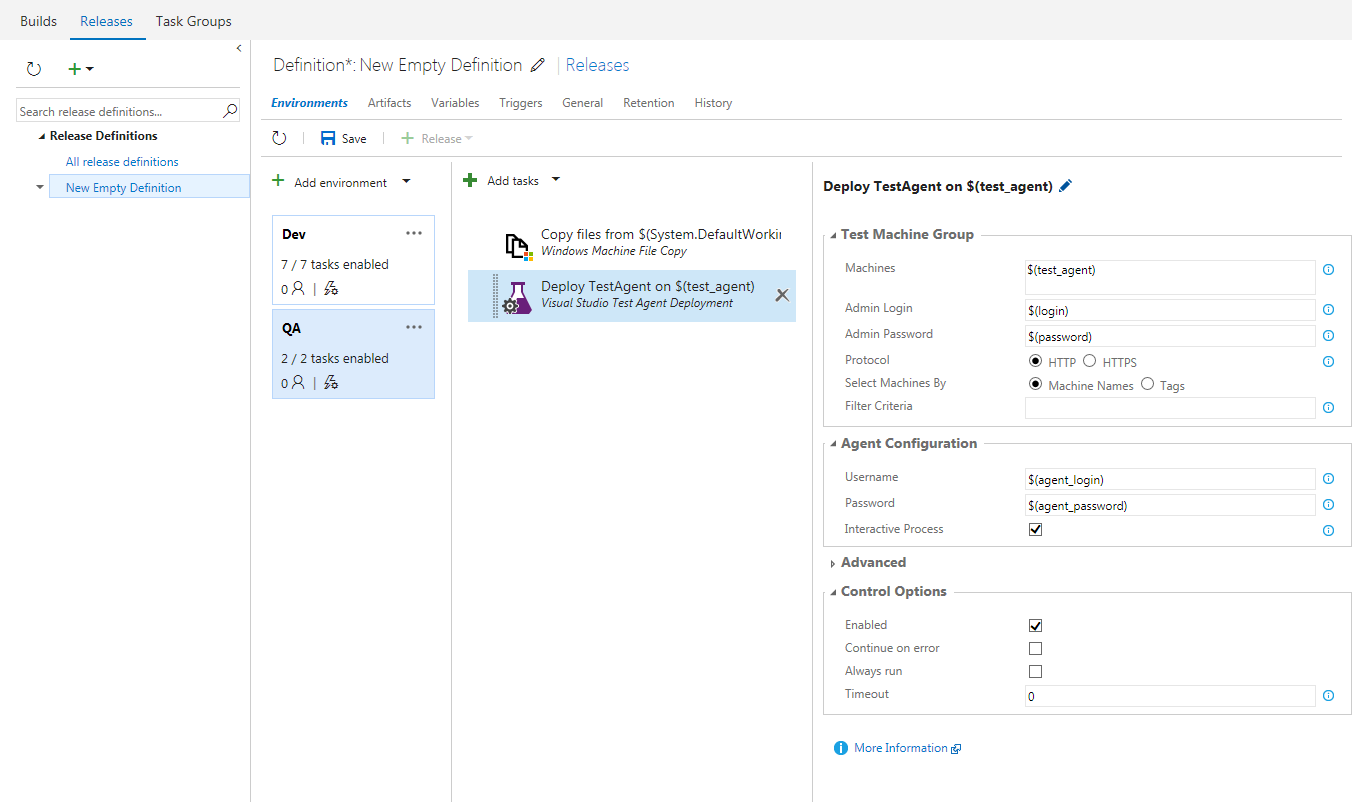This screenshot has height=802, width=1352.
Task: Open the Dev environment ellipsis menu
Action: [x=414, y=234]
